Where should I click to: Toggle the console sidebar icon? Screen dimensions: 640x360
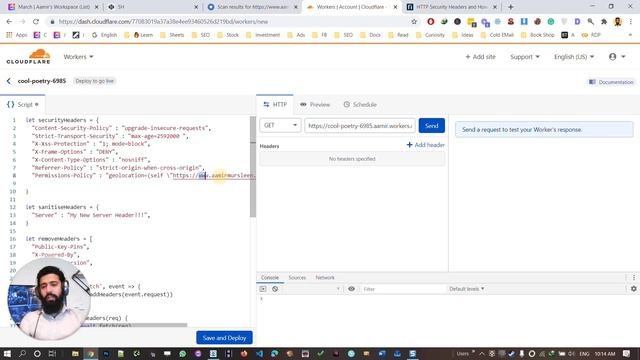263,289
